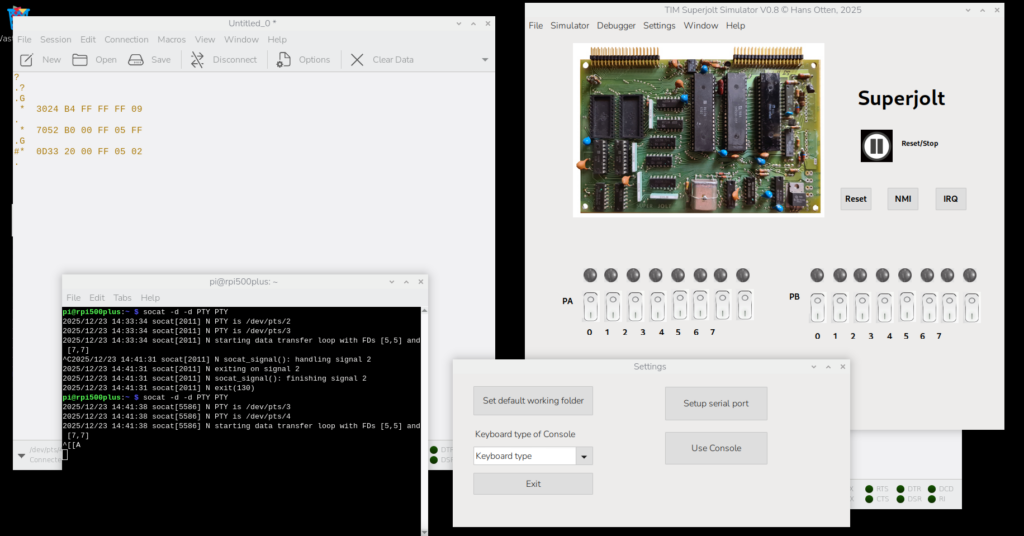Screen dimensions: 1024x536
Task: Click the Superjolt circuit board image
Action: pyautogui.click(x=698, y=130)
